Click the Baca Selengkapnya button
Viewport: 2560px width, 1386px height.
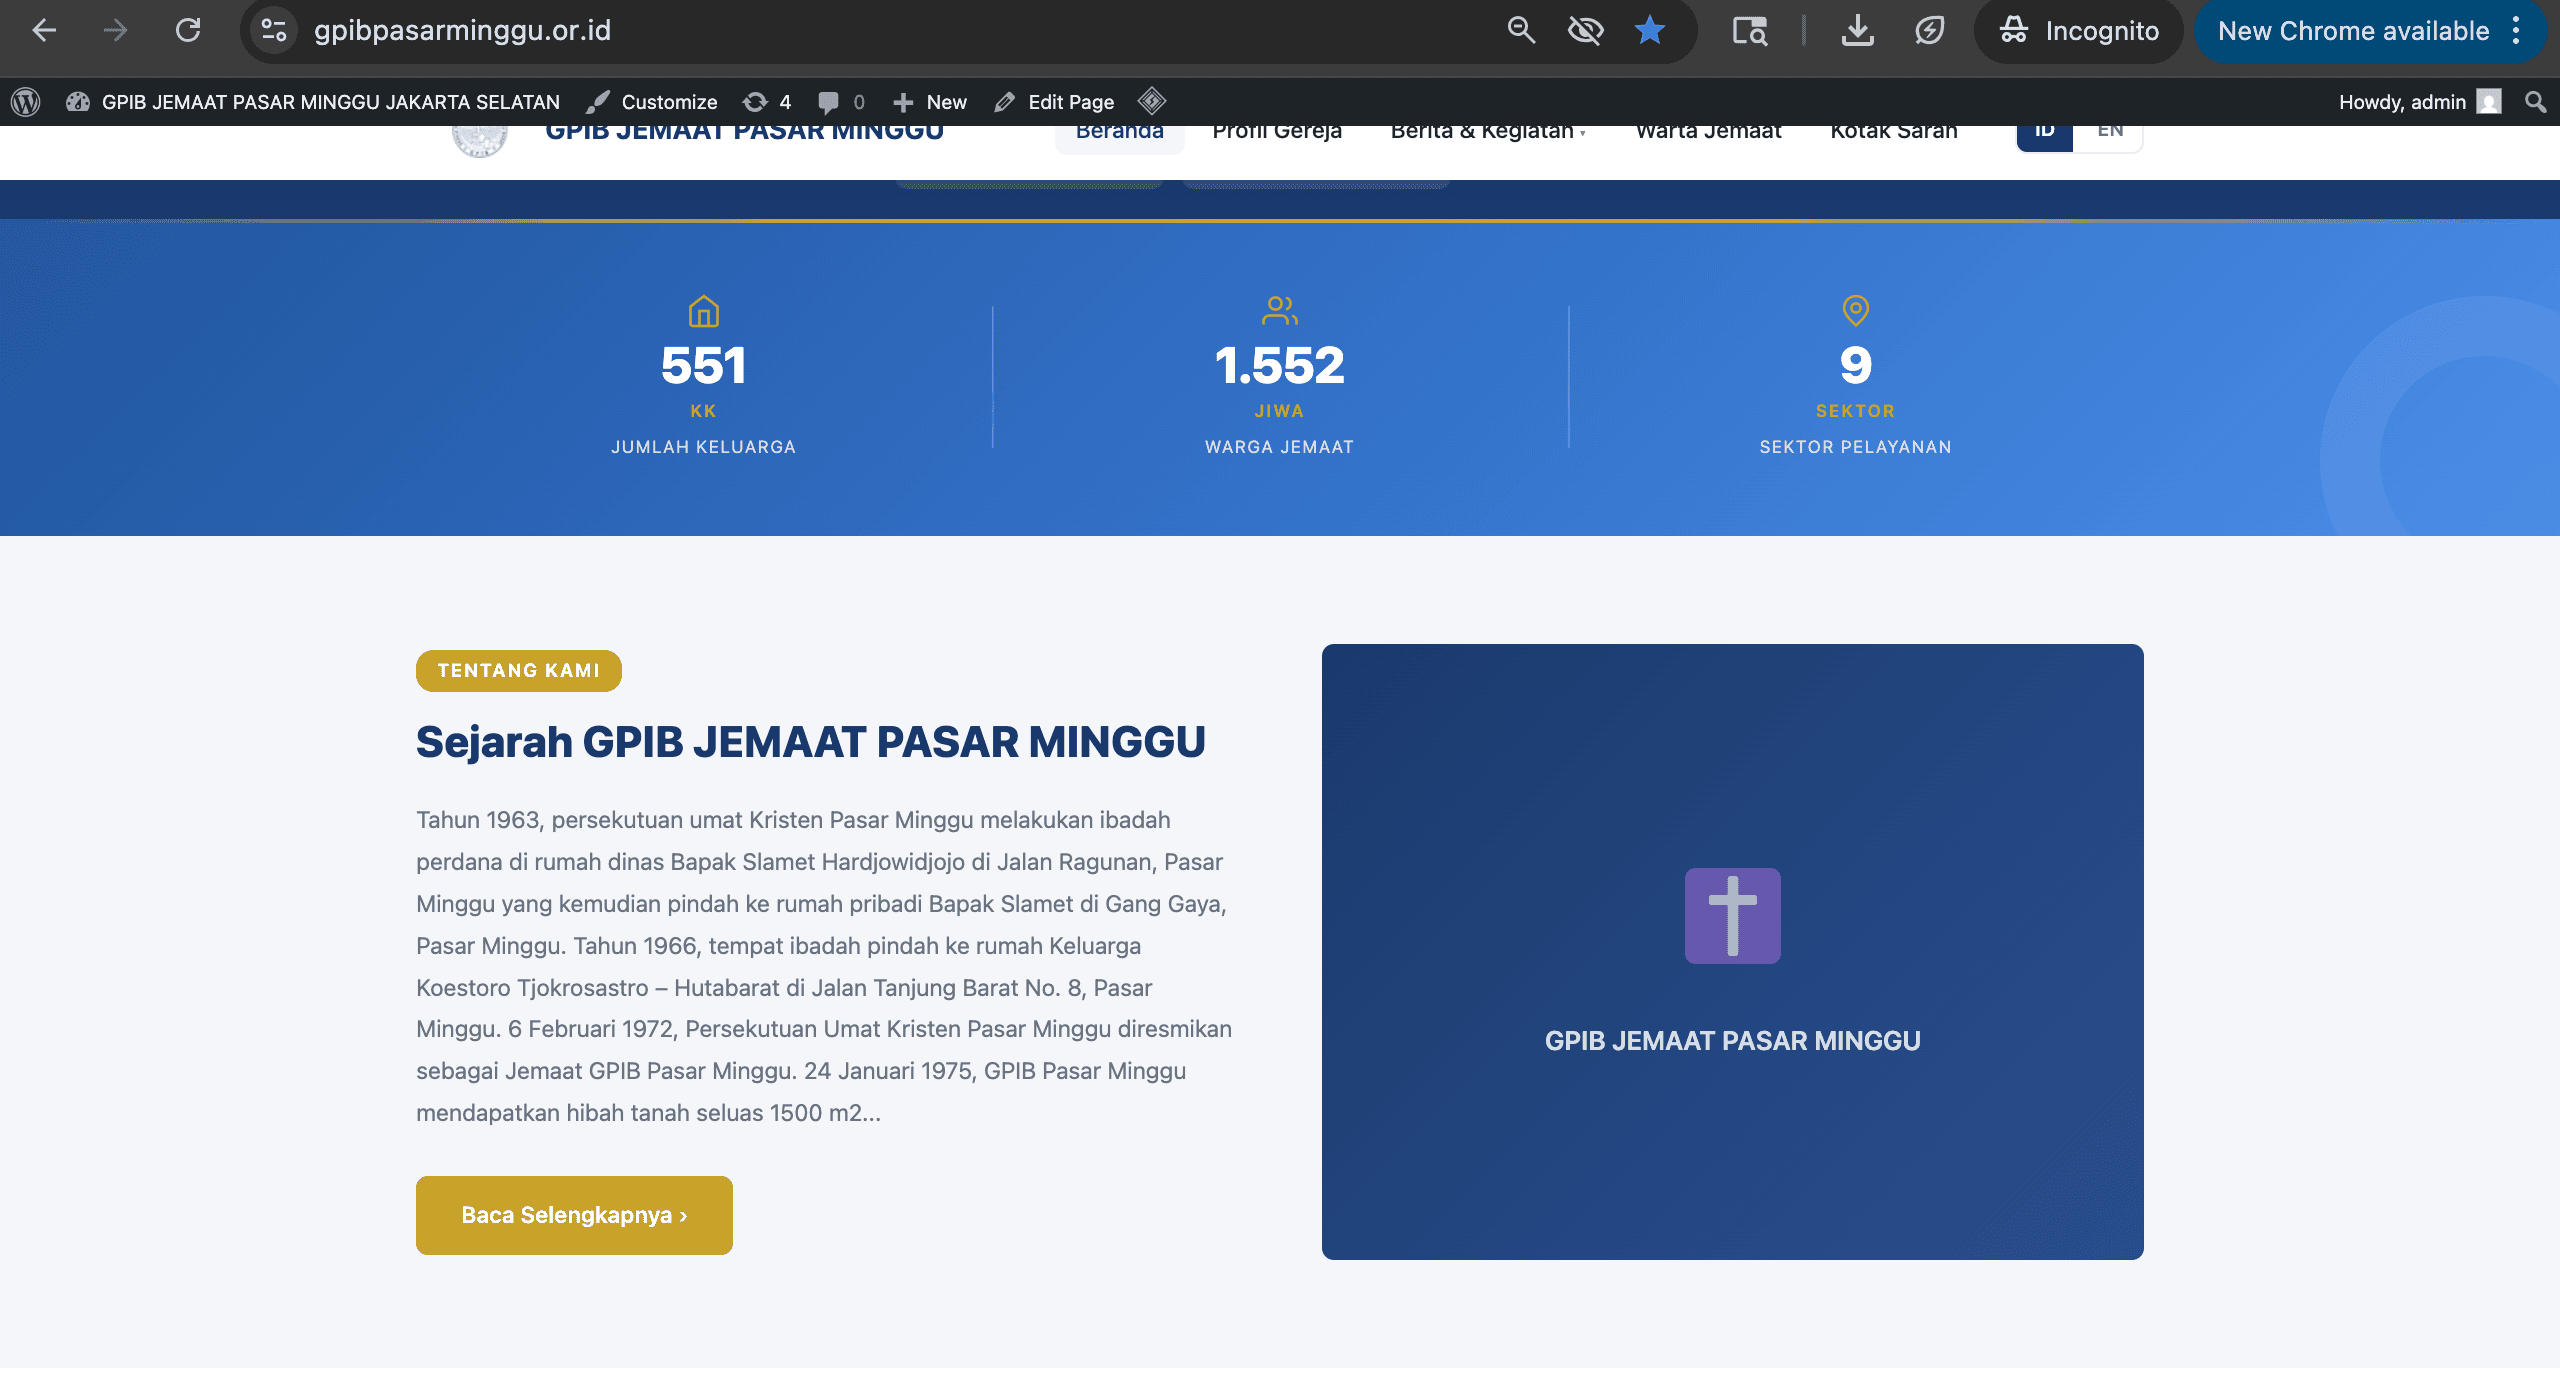pyautogui.click(x=574, y=1215)
